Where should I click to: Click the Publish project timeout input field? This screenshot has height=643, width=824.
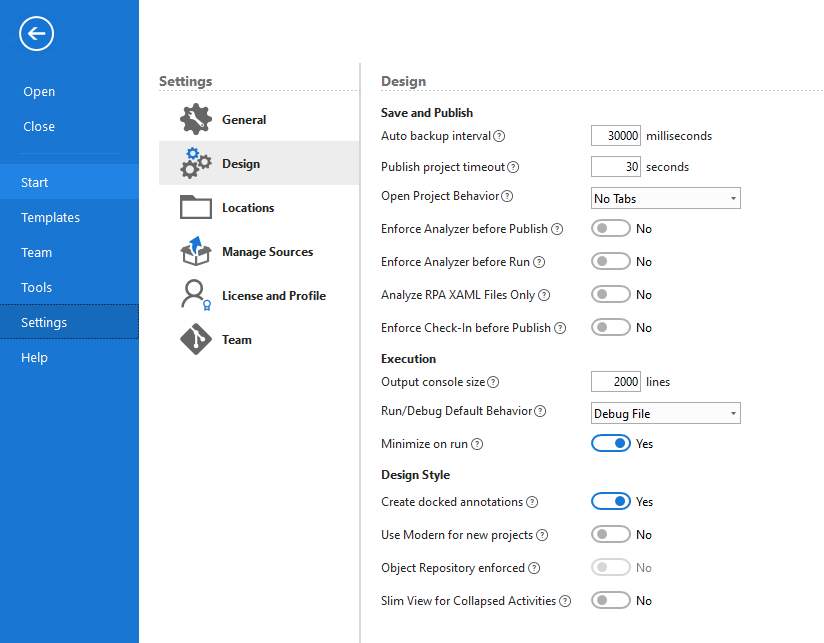[x=615, y=167]
